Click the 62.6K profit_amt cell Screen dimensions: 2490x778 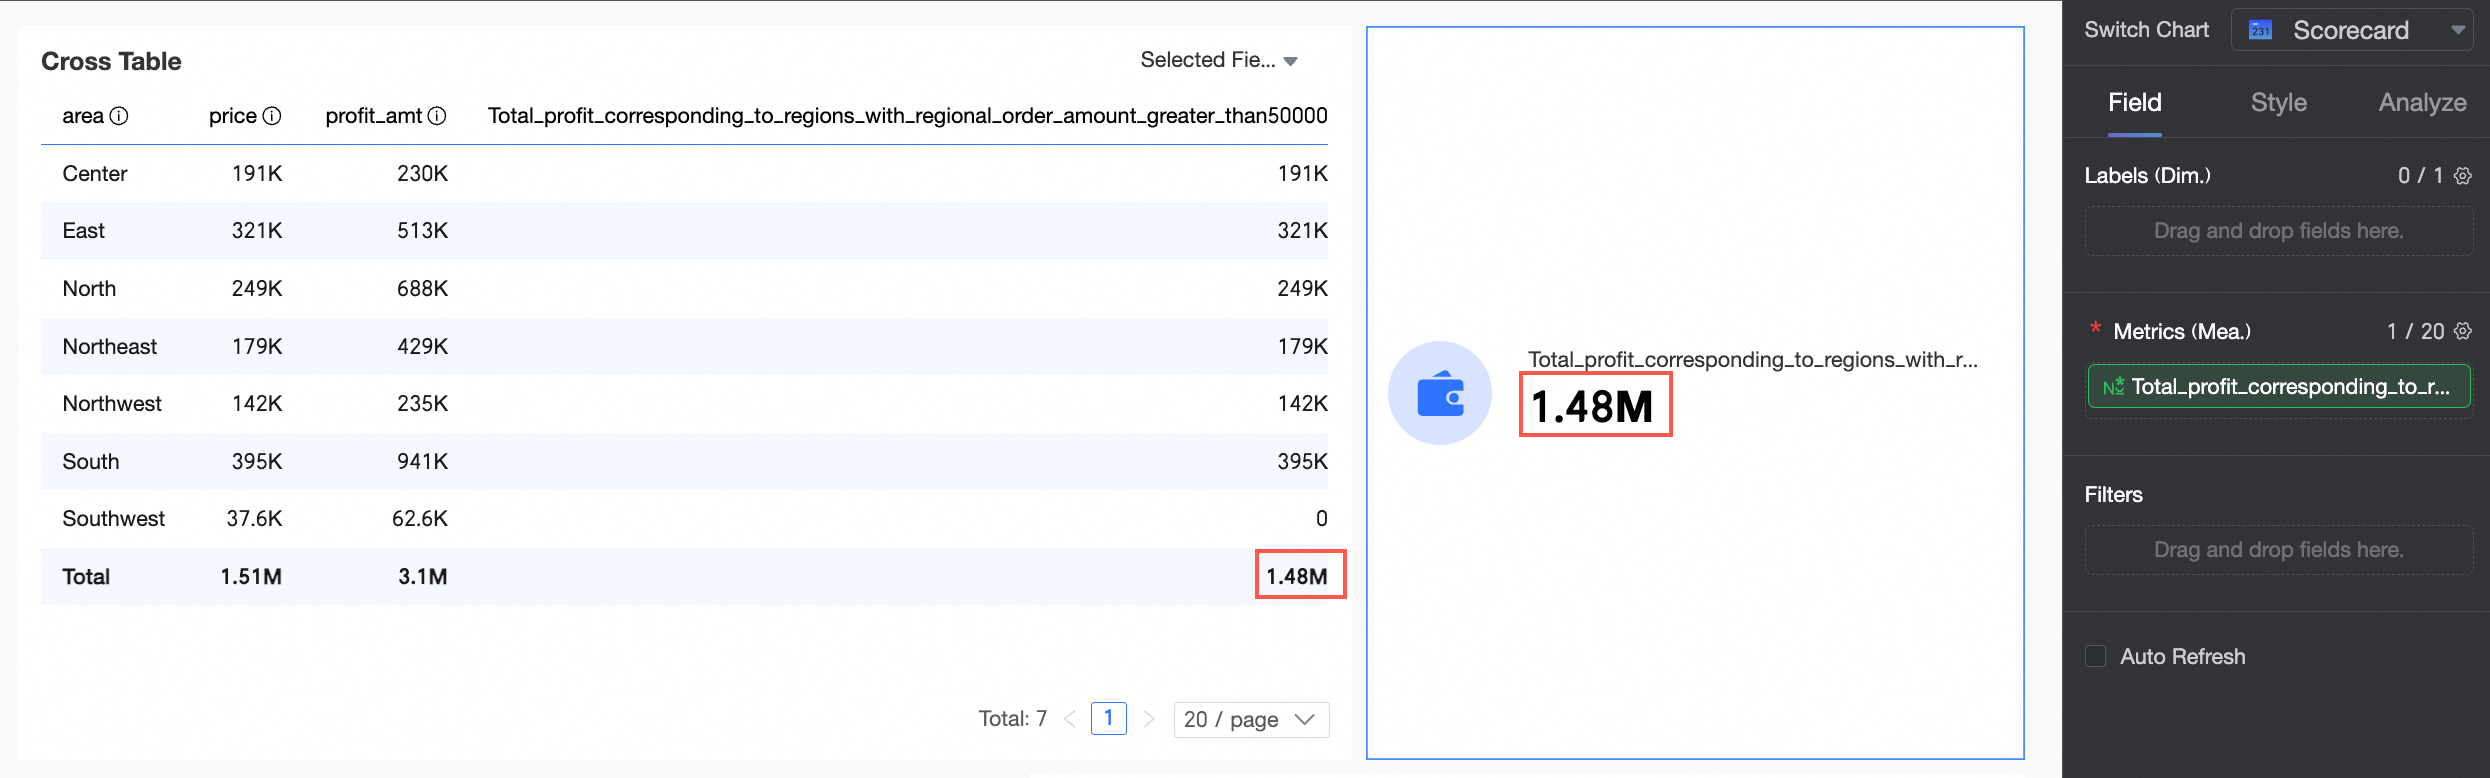[420, 519]
